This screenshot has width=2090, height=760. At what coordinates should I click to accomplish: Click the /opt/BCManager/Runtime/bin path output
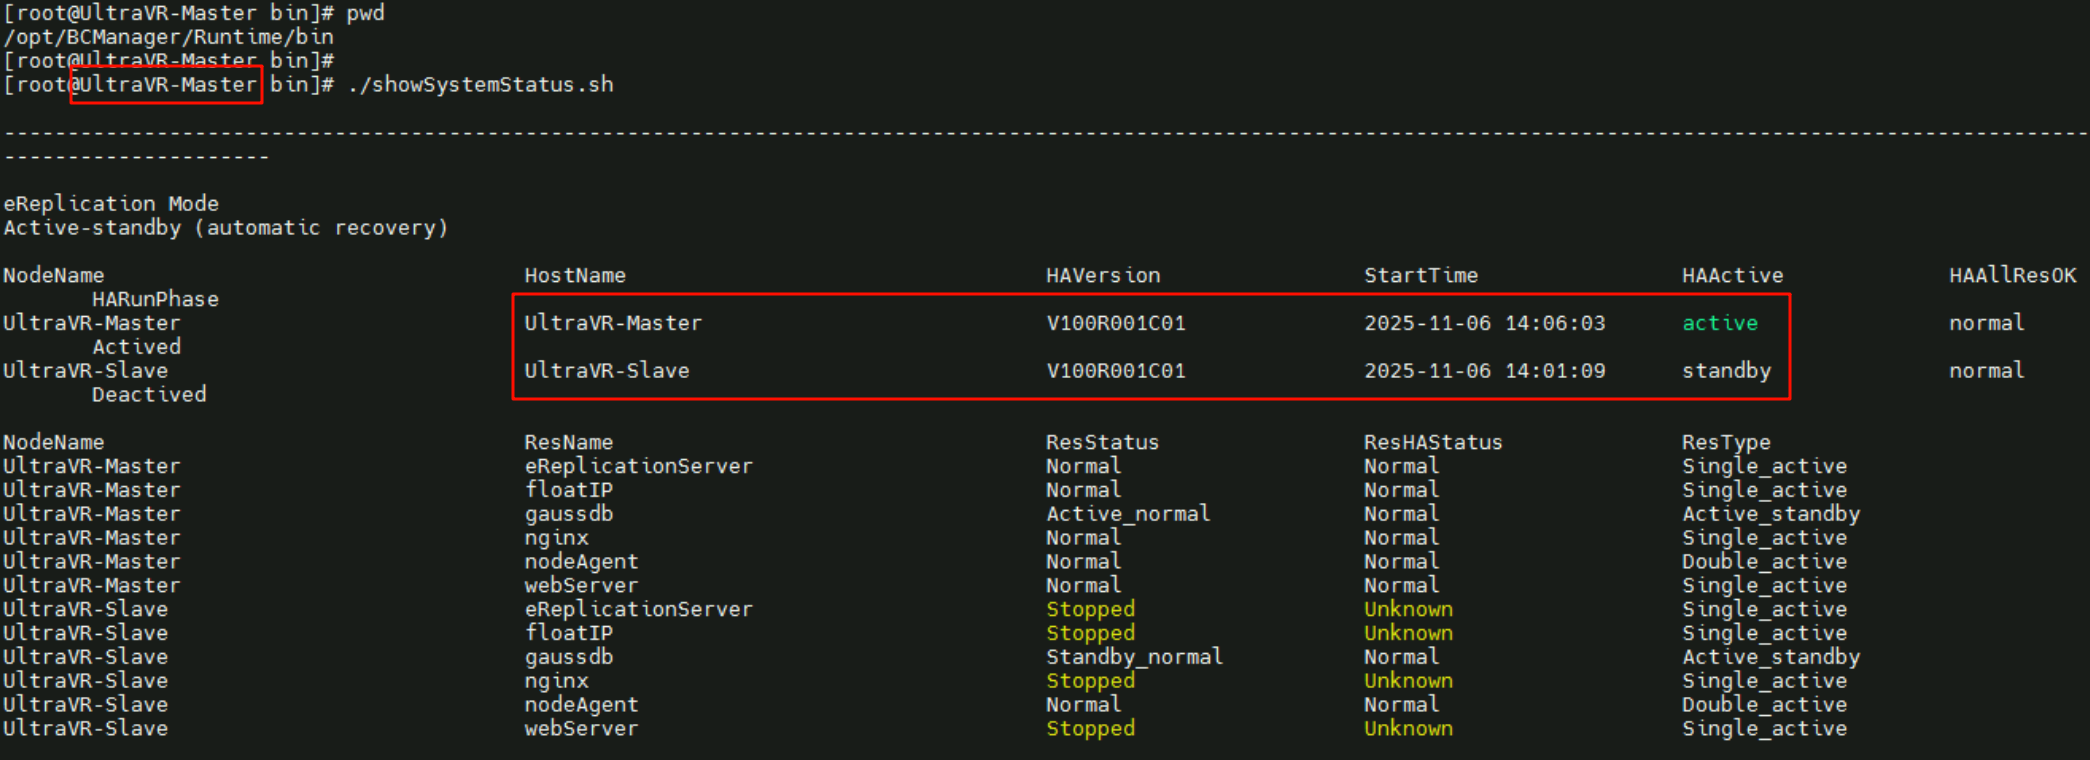pyautogui.click(x=168, y=37)
